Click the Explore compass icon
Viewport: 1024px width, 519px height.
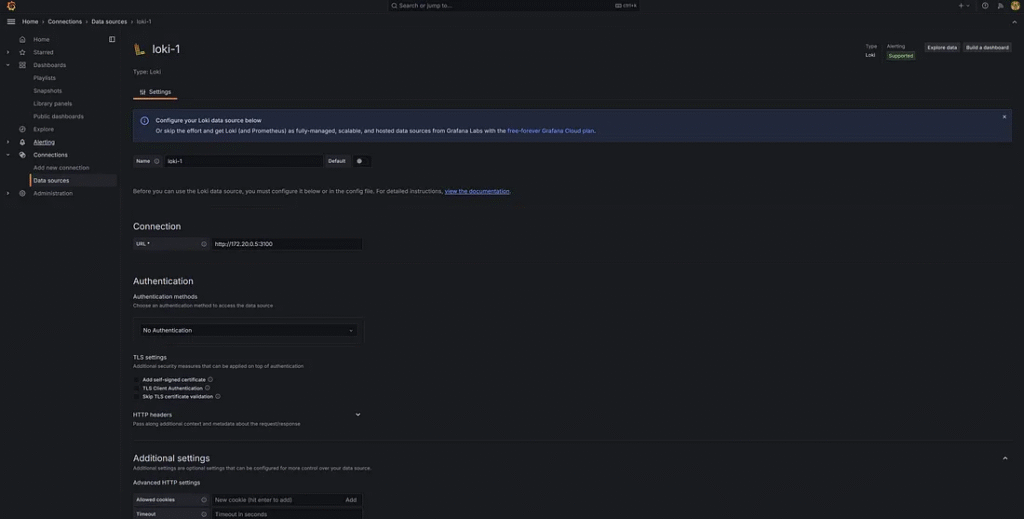(22, 129)
